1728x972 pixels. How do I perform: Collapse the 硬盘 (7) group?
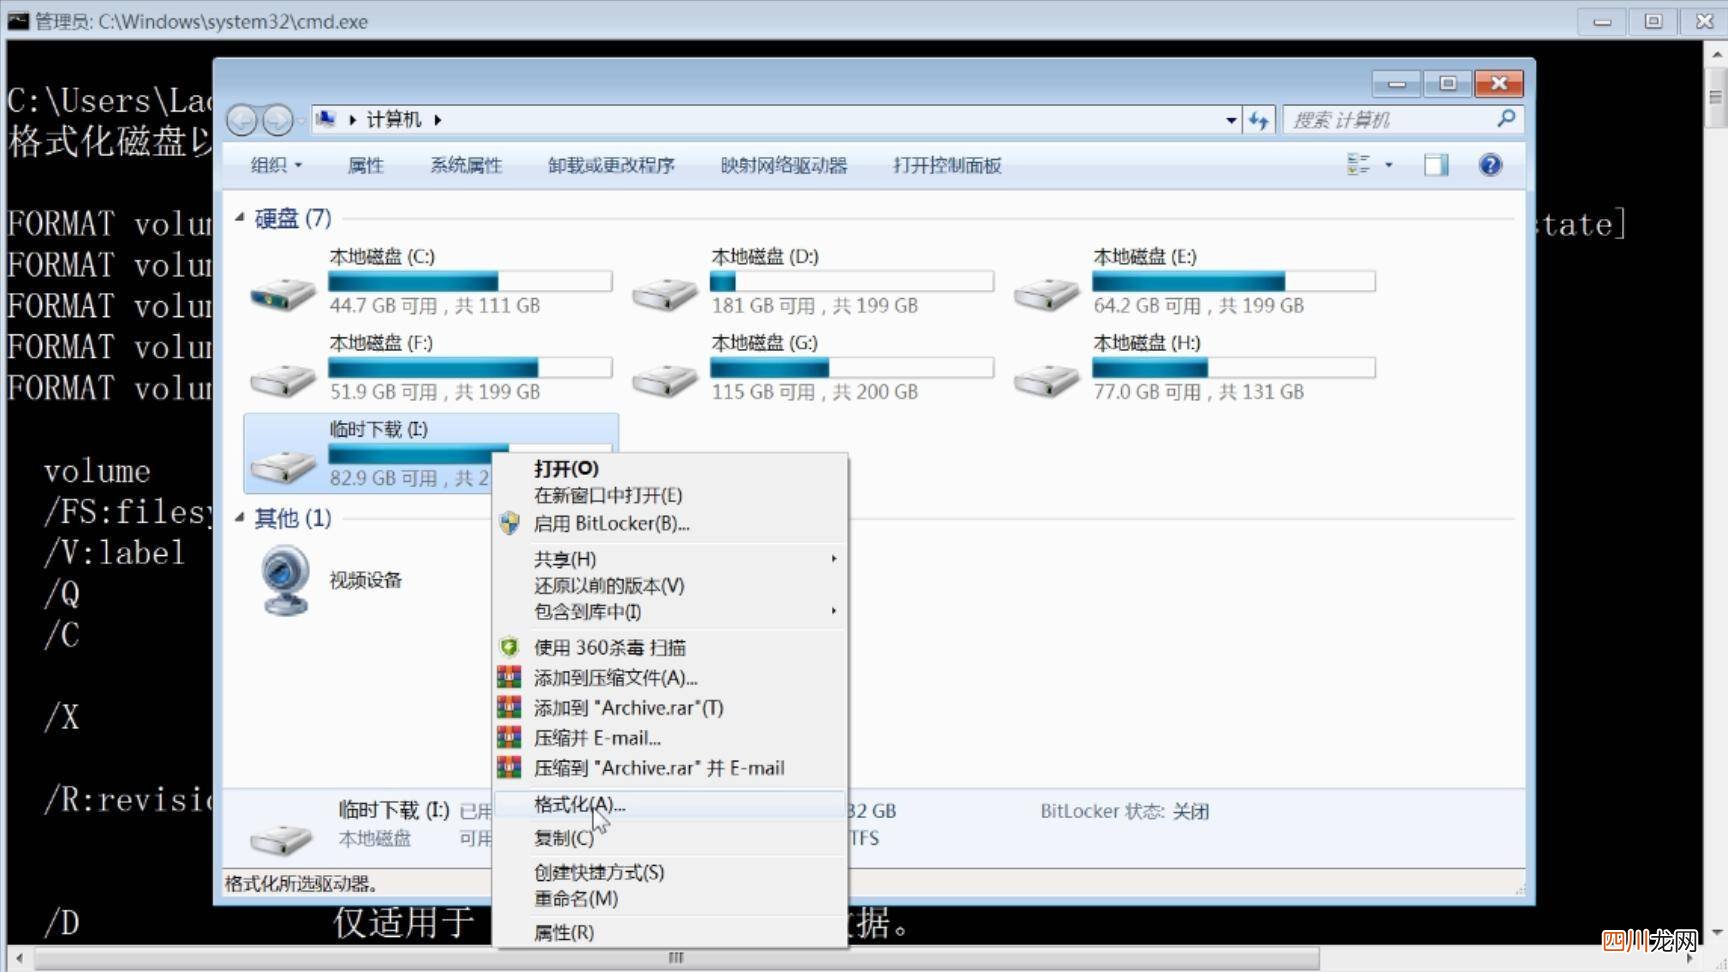[240, 217]
